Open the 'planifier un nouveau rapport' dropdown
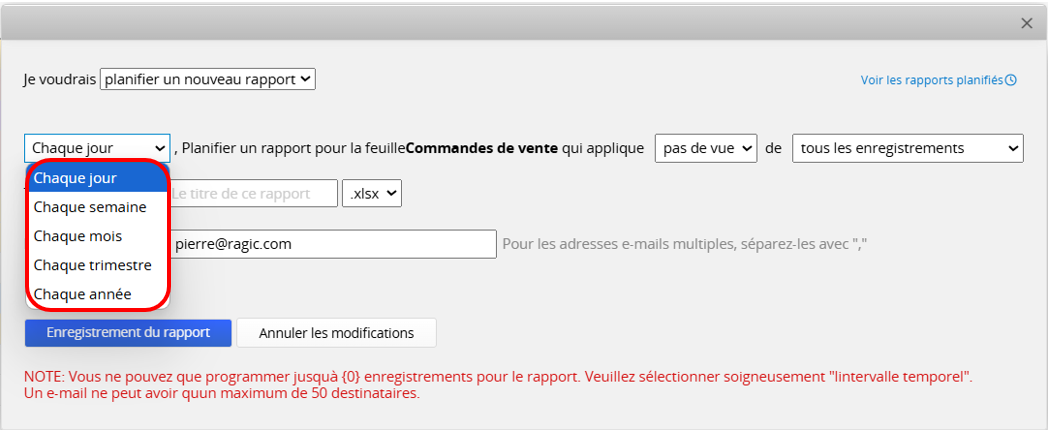The width and height of the screenshot is (1048, 430). pos(208,79)
